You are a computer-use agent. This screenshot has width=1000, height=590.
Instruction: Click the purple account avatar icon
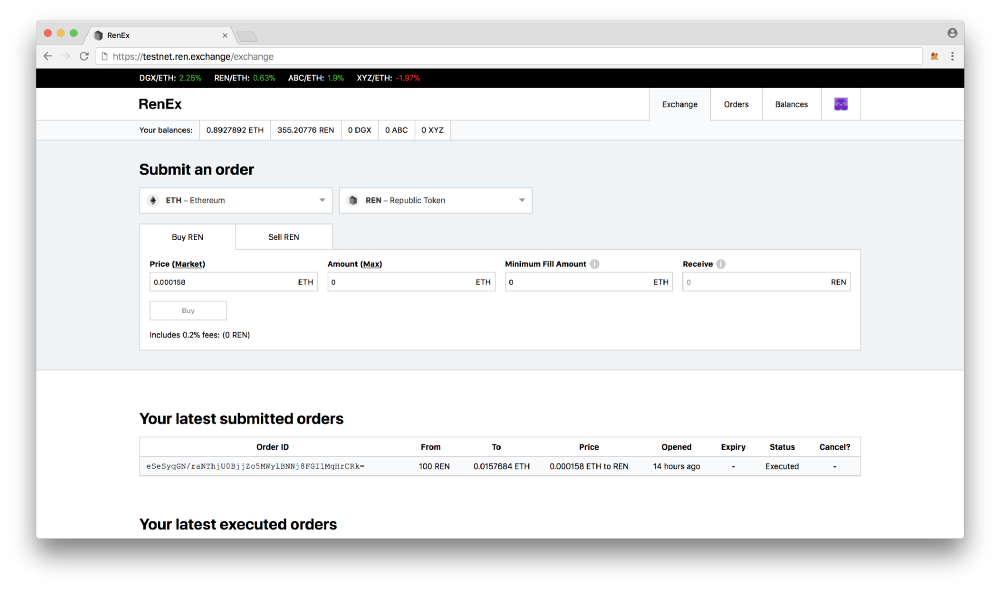[840, 104]
